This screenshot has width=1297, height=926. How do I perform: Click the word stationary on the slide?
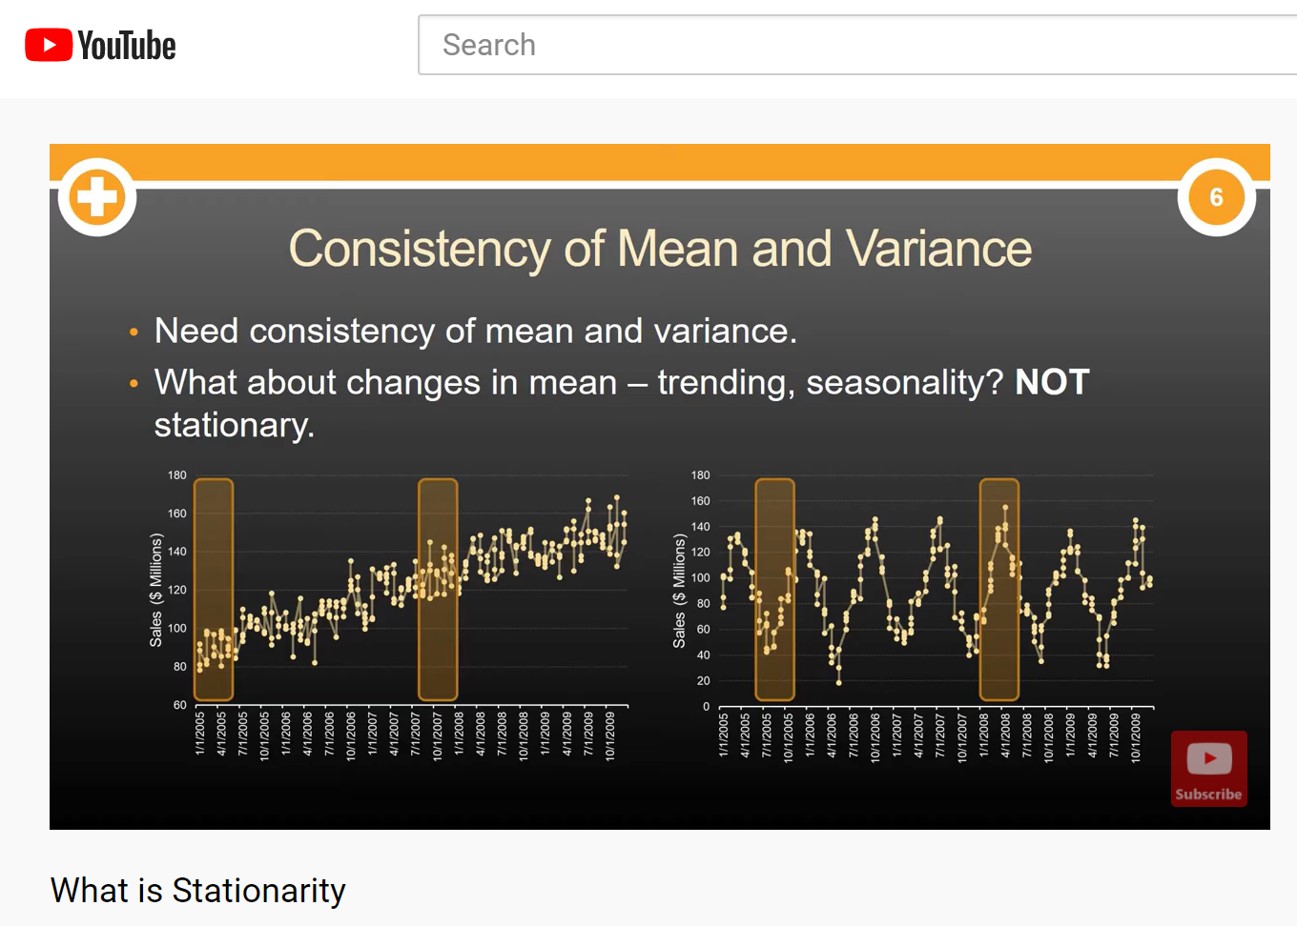click(x=234, y=425)
